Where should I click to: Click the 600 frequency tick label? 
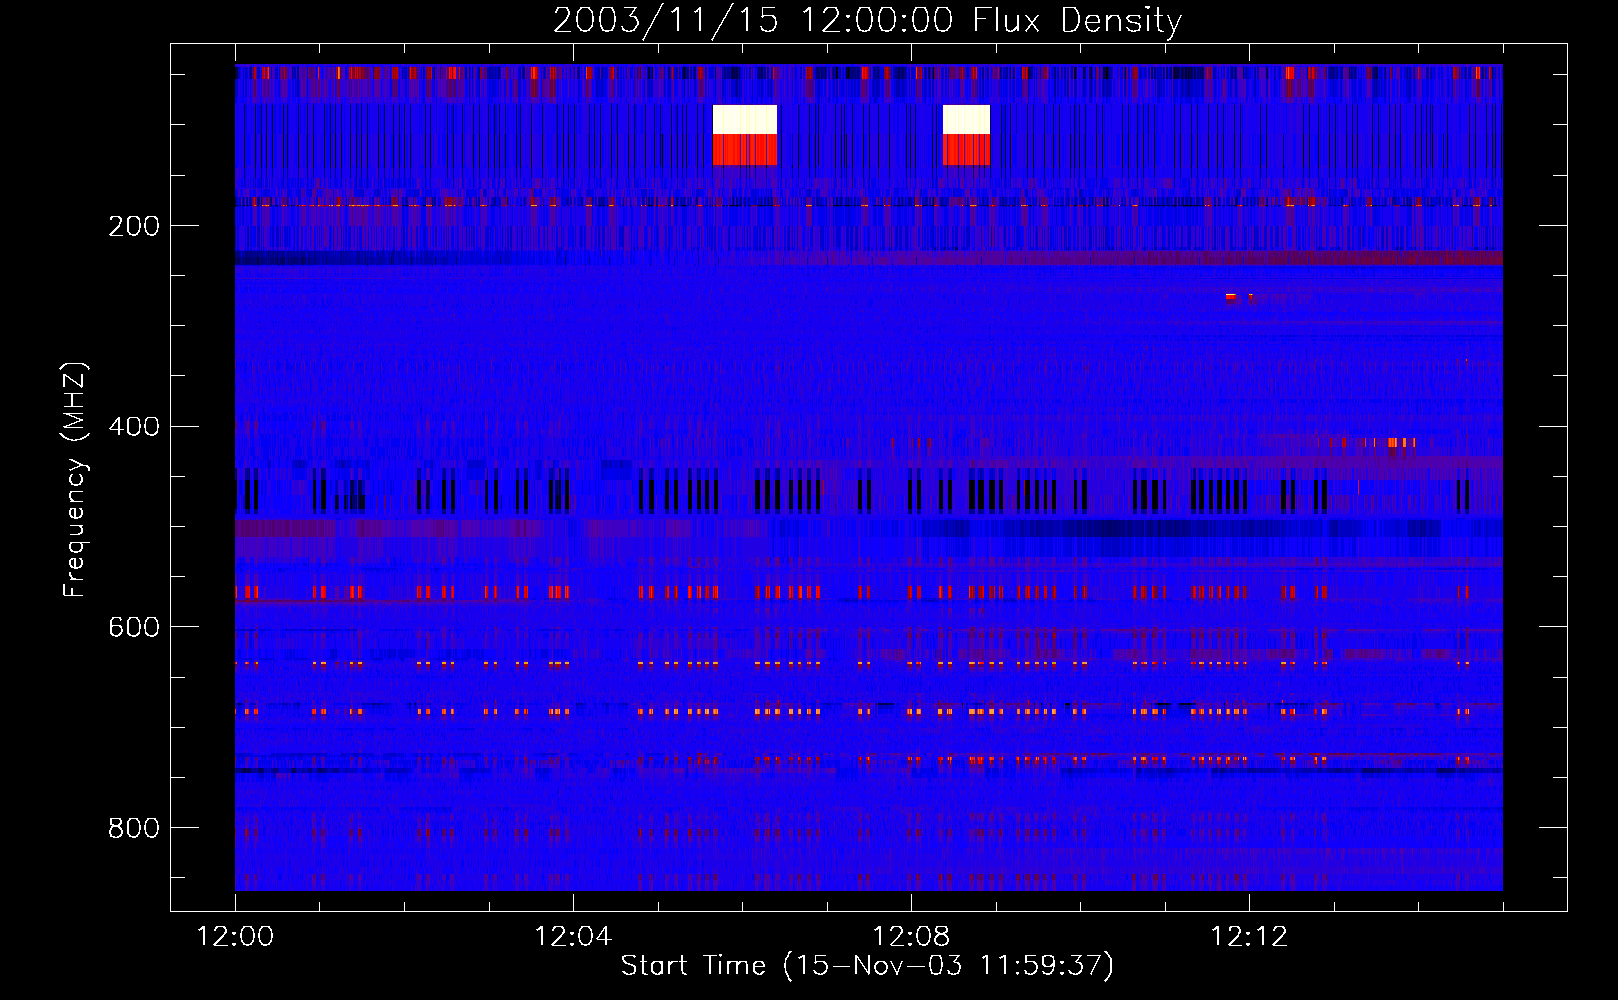(134, 627)
